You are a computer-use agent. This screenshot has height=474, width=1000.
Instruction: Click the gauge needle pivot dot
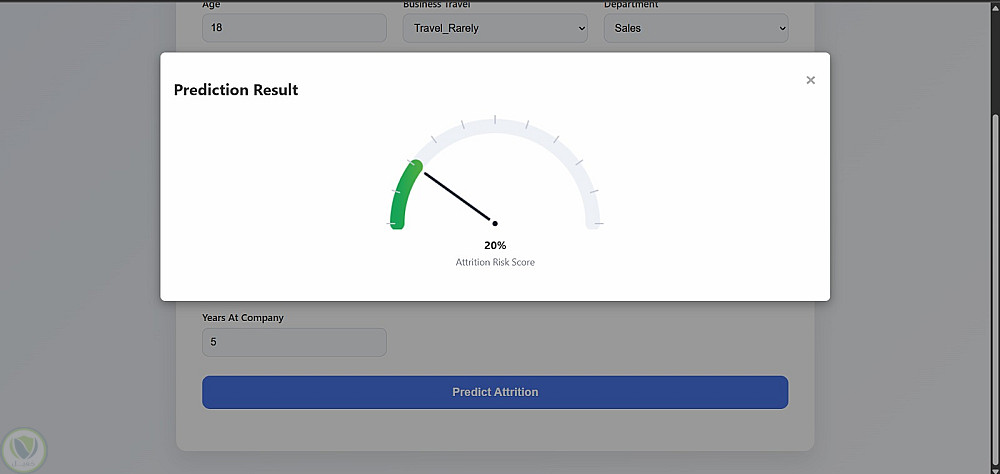pyautogui.click(x=495, y=223)
